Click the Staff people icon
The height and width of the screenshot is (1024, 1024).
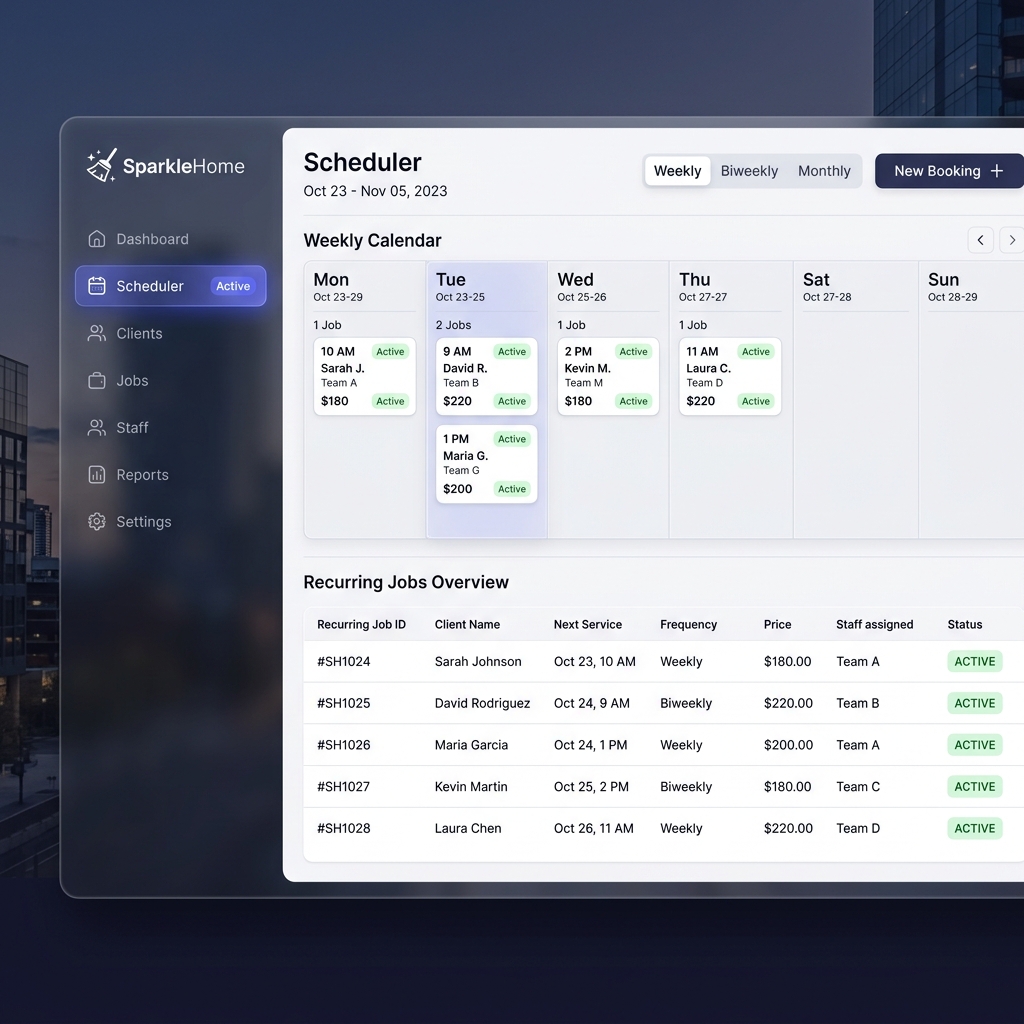(97, 428)
